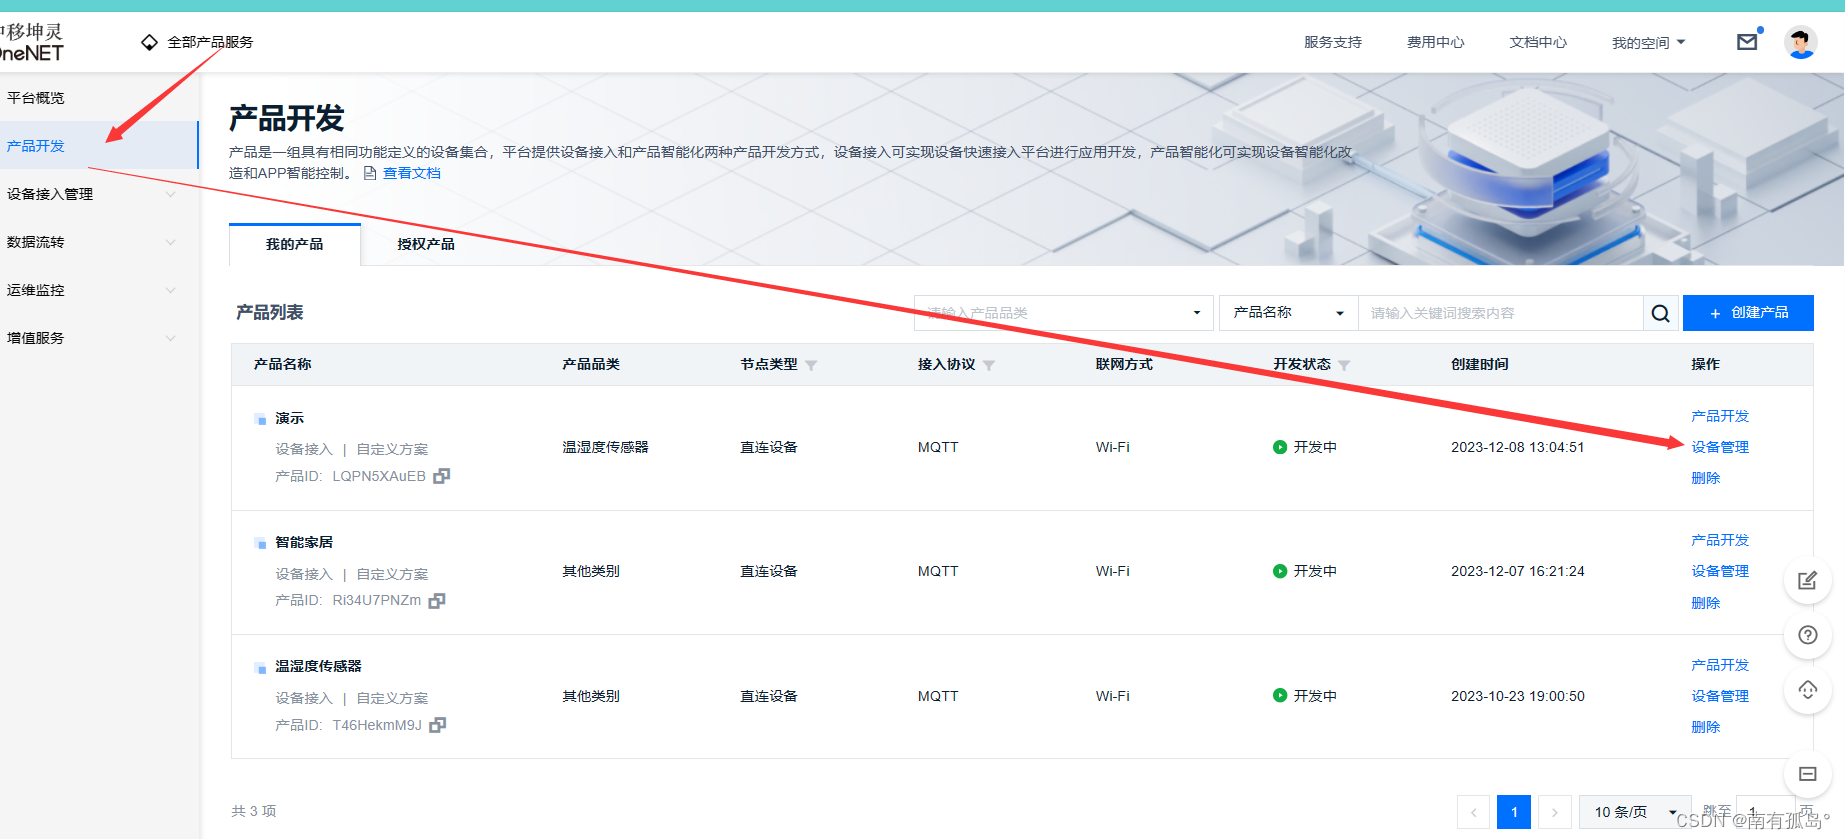Select 产品开发 in sidebar
1845x839 pixels.
pyautogui.click(x=99, y=146)
